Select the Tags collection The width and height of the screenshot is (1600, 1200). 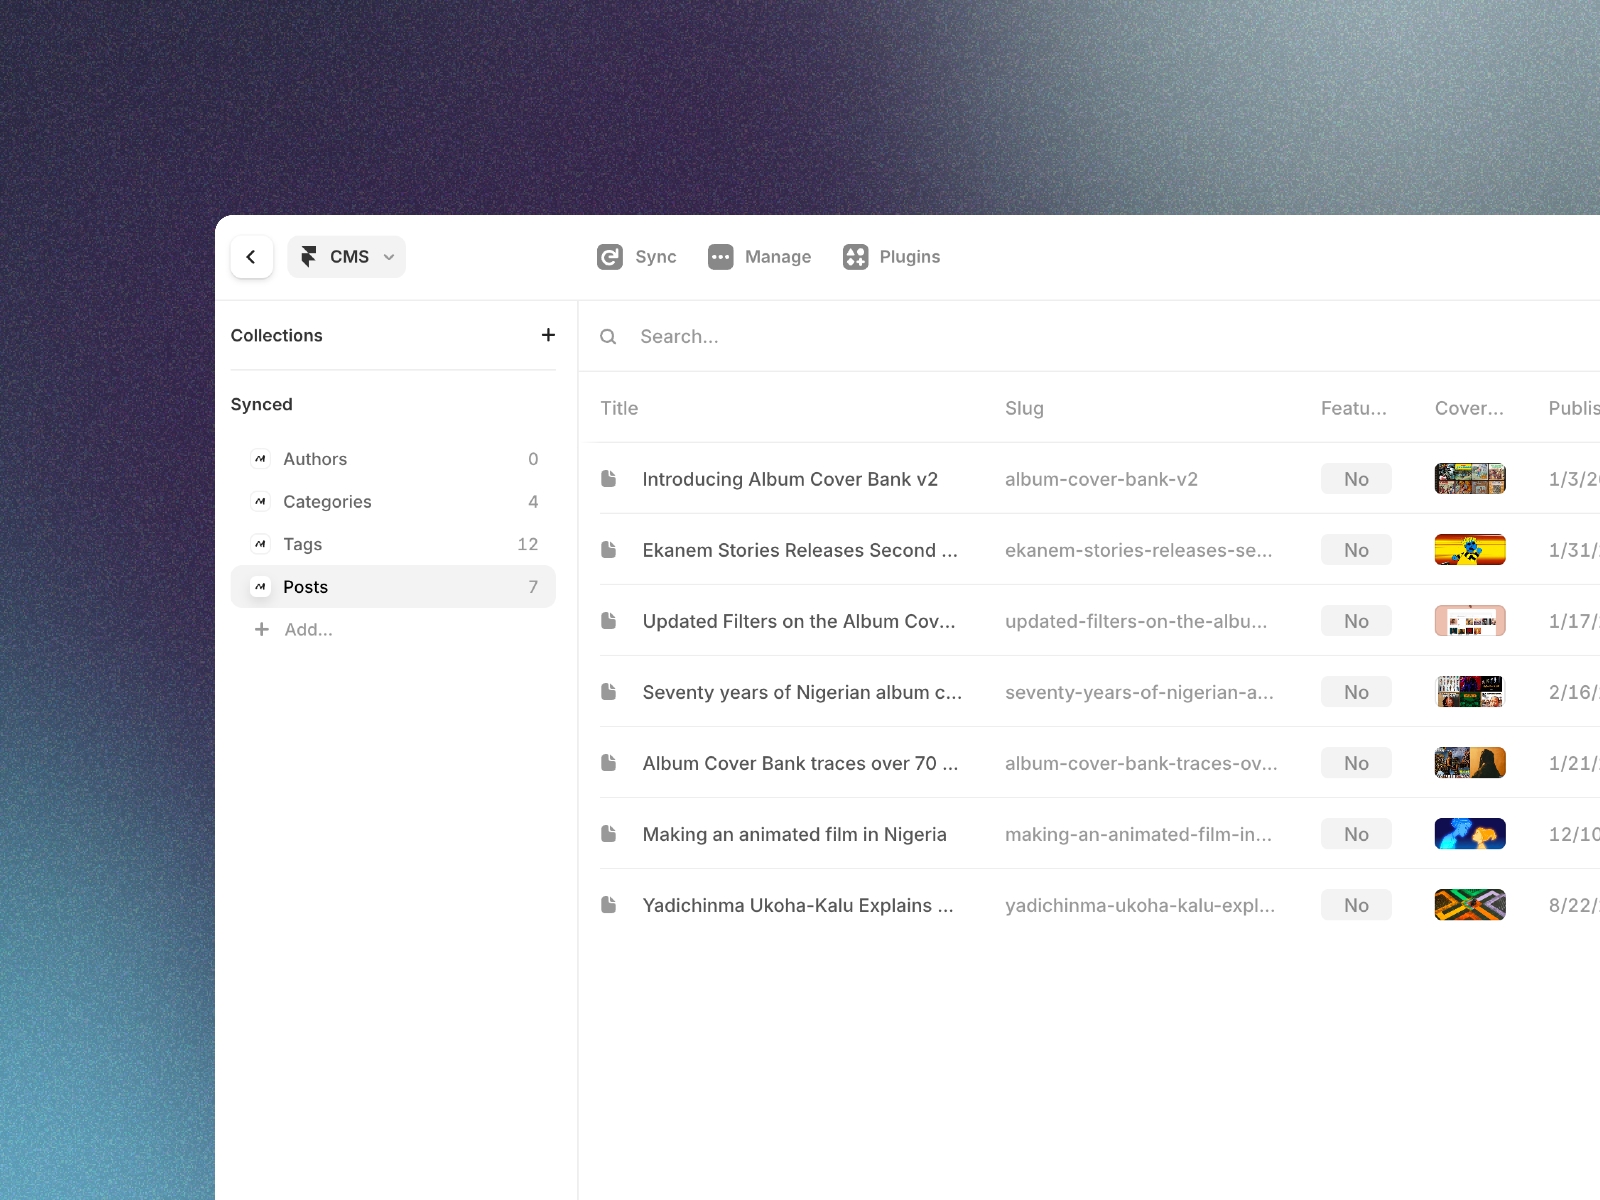[302, 544]
